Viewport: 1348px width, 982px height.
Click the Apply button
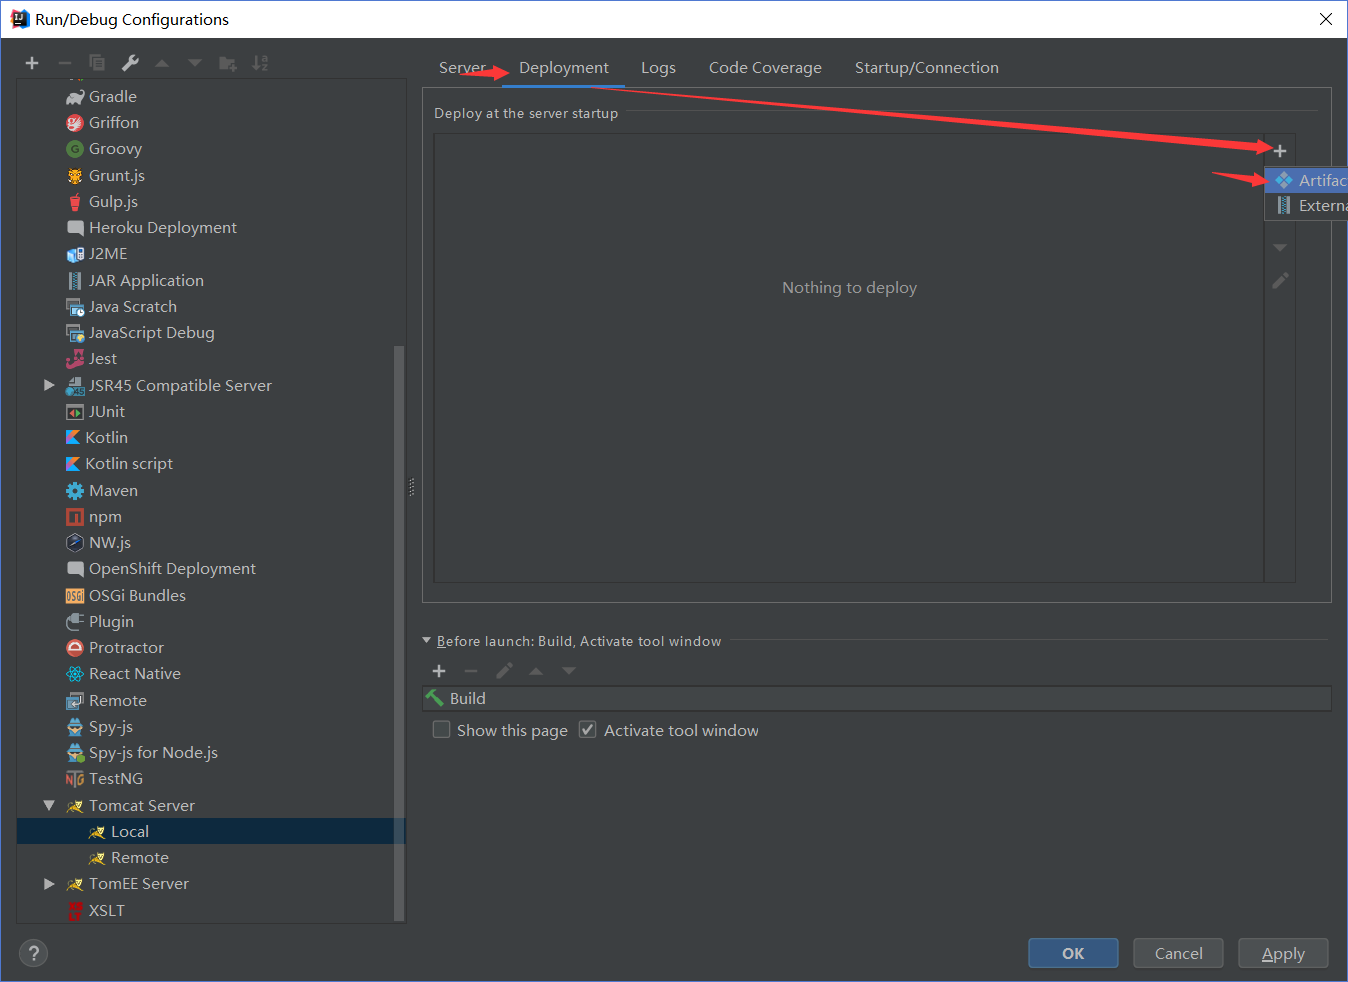coord(1283,953)
